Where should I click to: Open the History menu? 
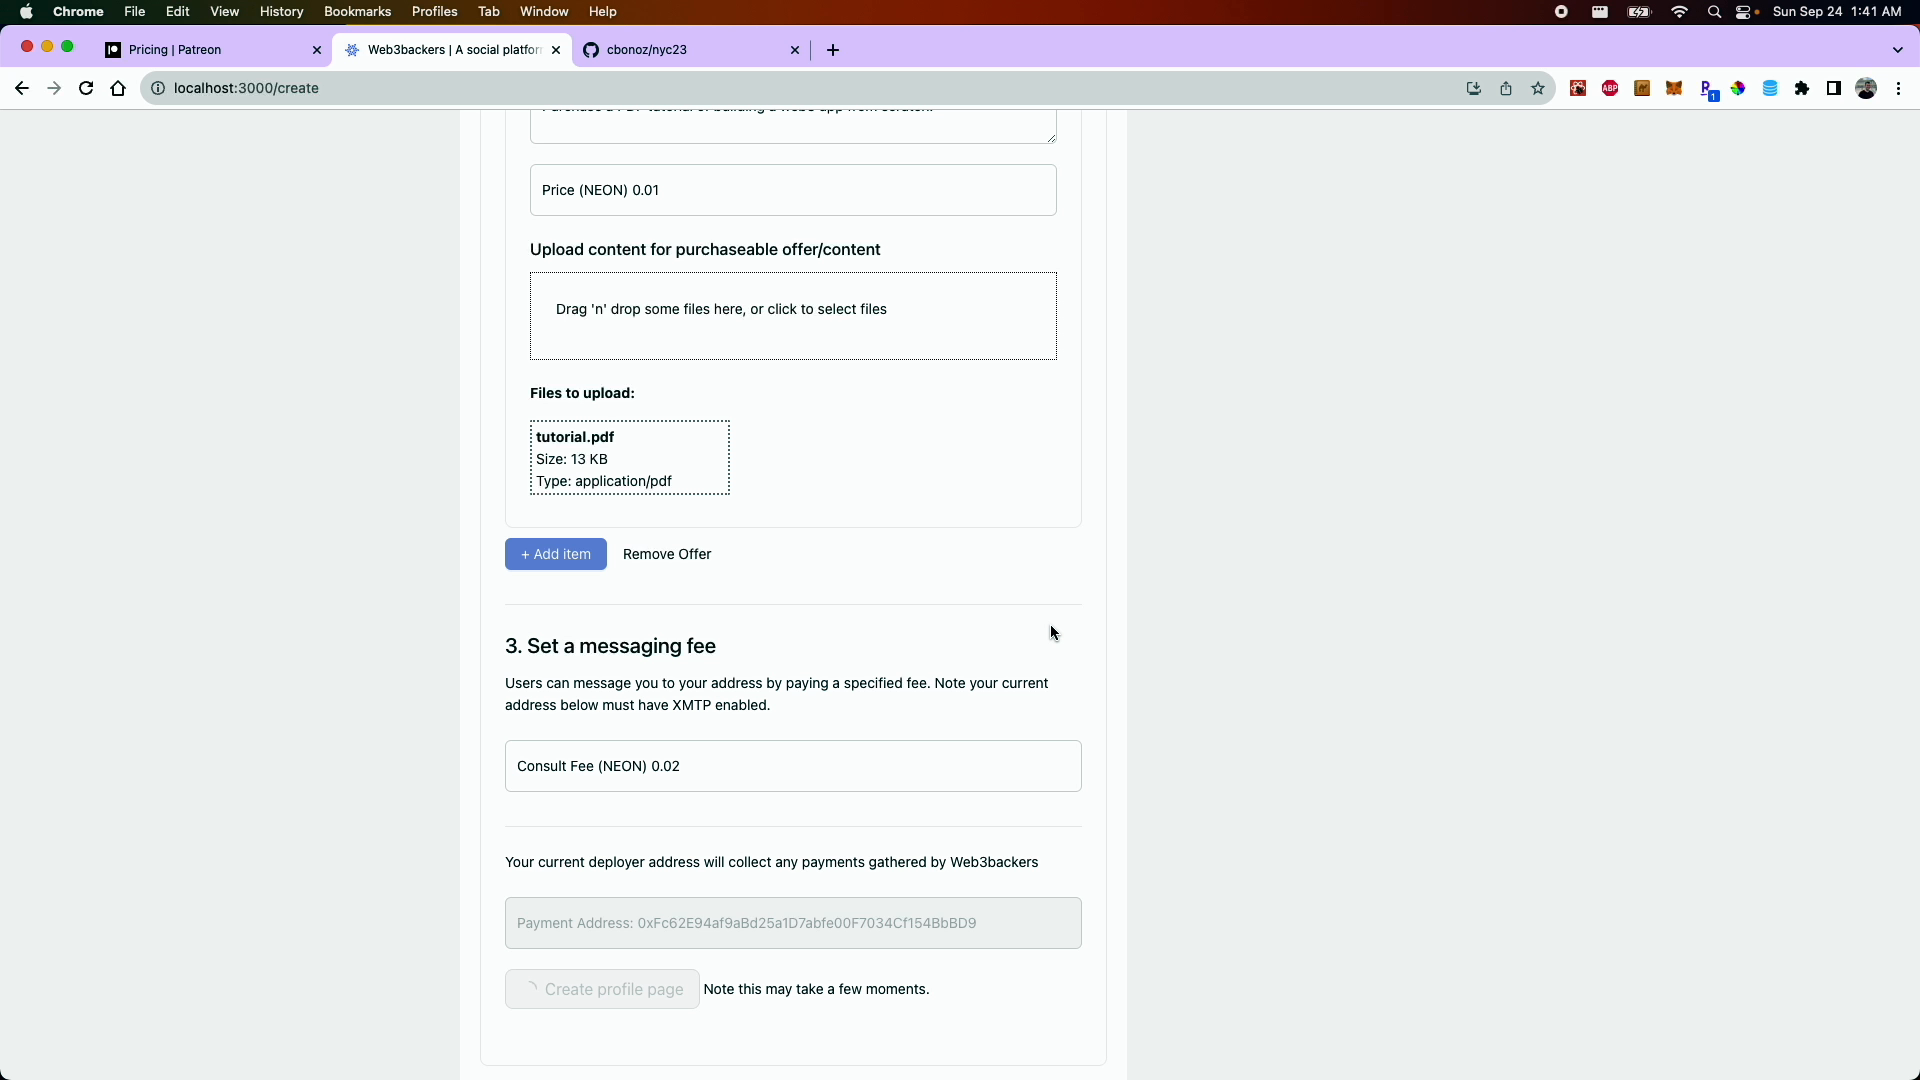[x=281, y=12]
